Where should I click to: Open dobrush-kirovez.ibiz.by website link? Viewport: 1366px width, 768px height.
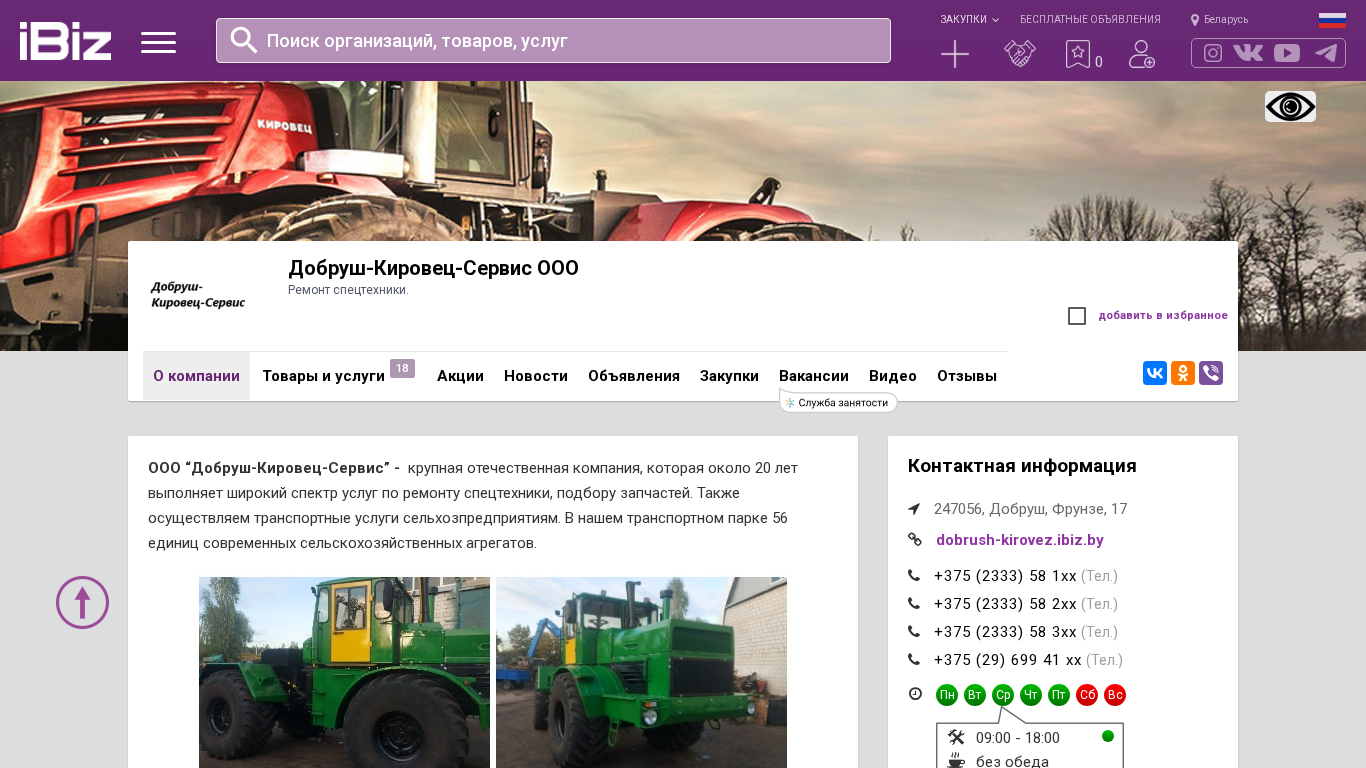(1020, 540)
